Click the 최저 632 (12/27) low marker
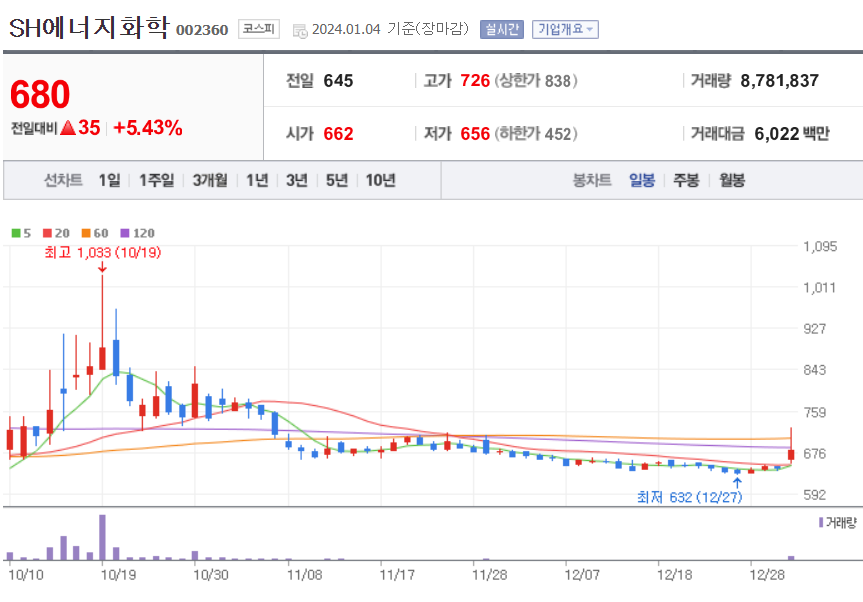Screen dimensions: 863x602 690,497
